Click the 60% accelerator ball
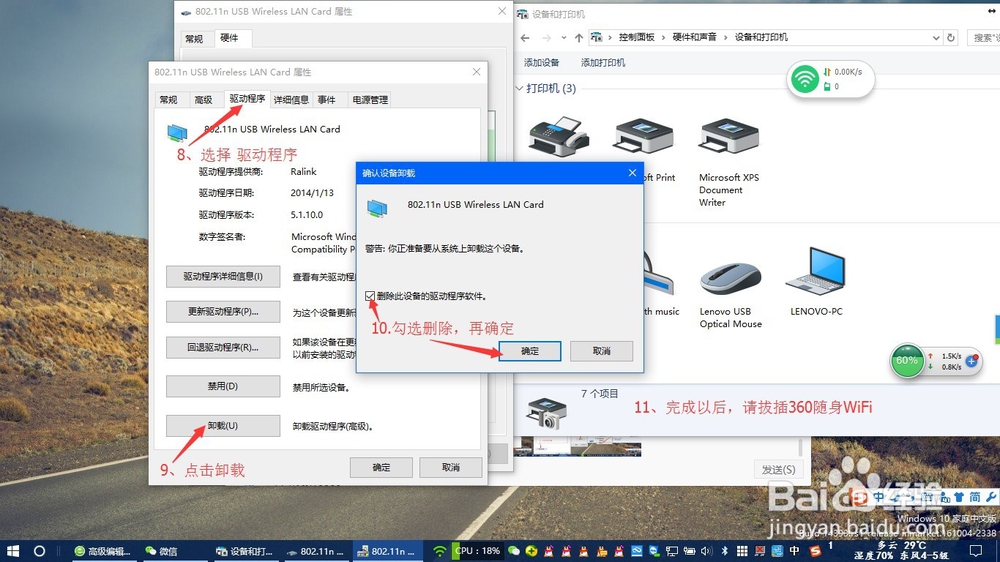The image size is (1000, 562). click(907, 361)
